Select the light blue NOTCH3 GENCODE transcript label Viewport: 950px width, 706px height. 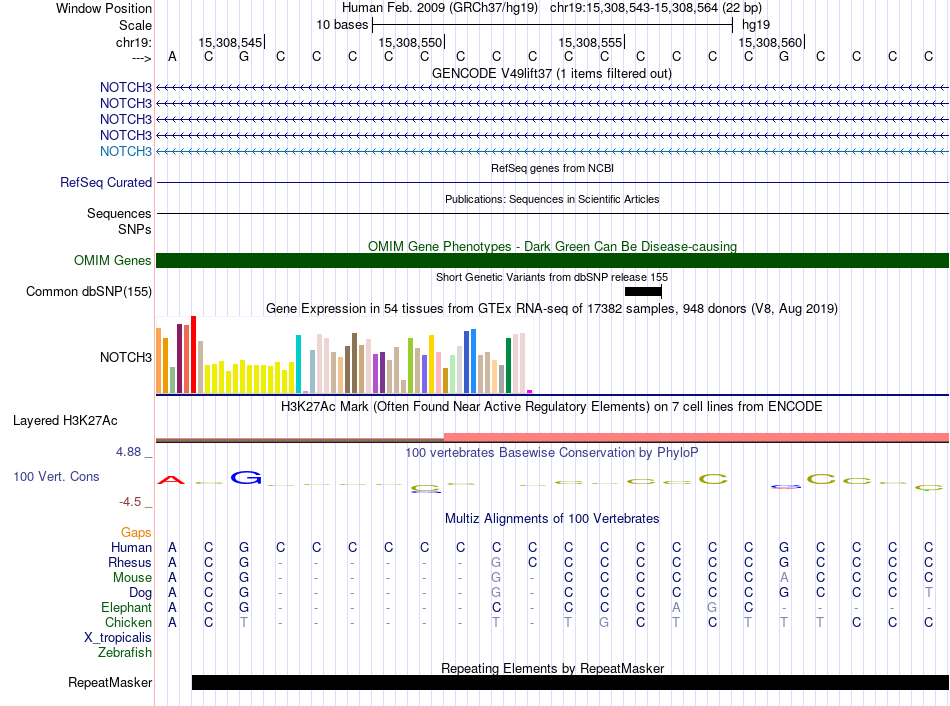(125, 151)
